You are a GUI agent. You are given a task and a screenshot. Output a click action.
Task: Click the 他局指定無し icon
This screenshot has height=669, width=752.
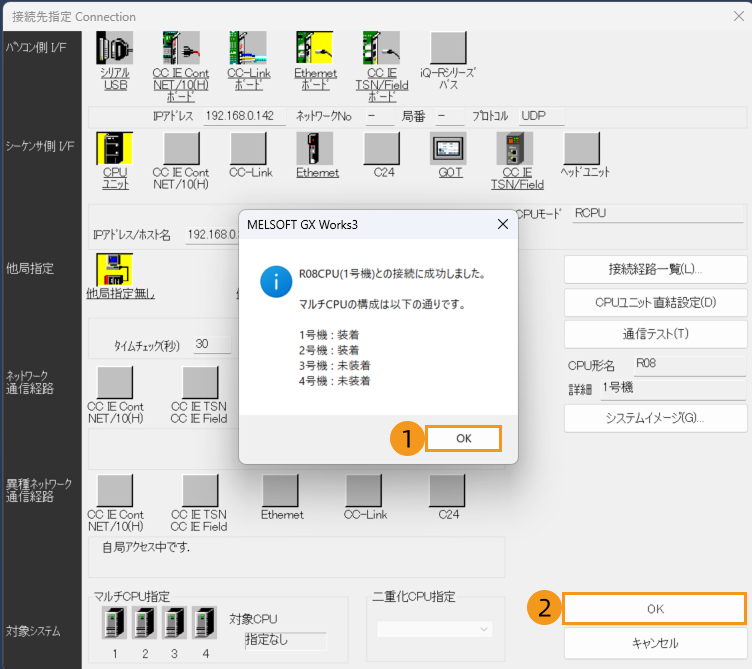115,269
